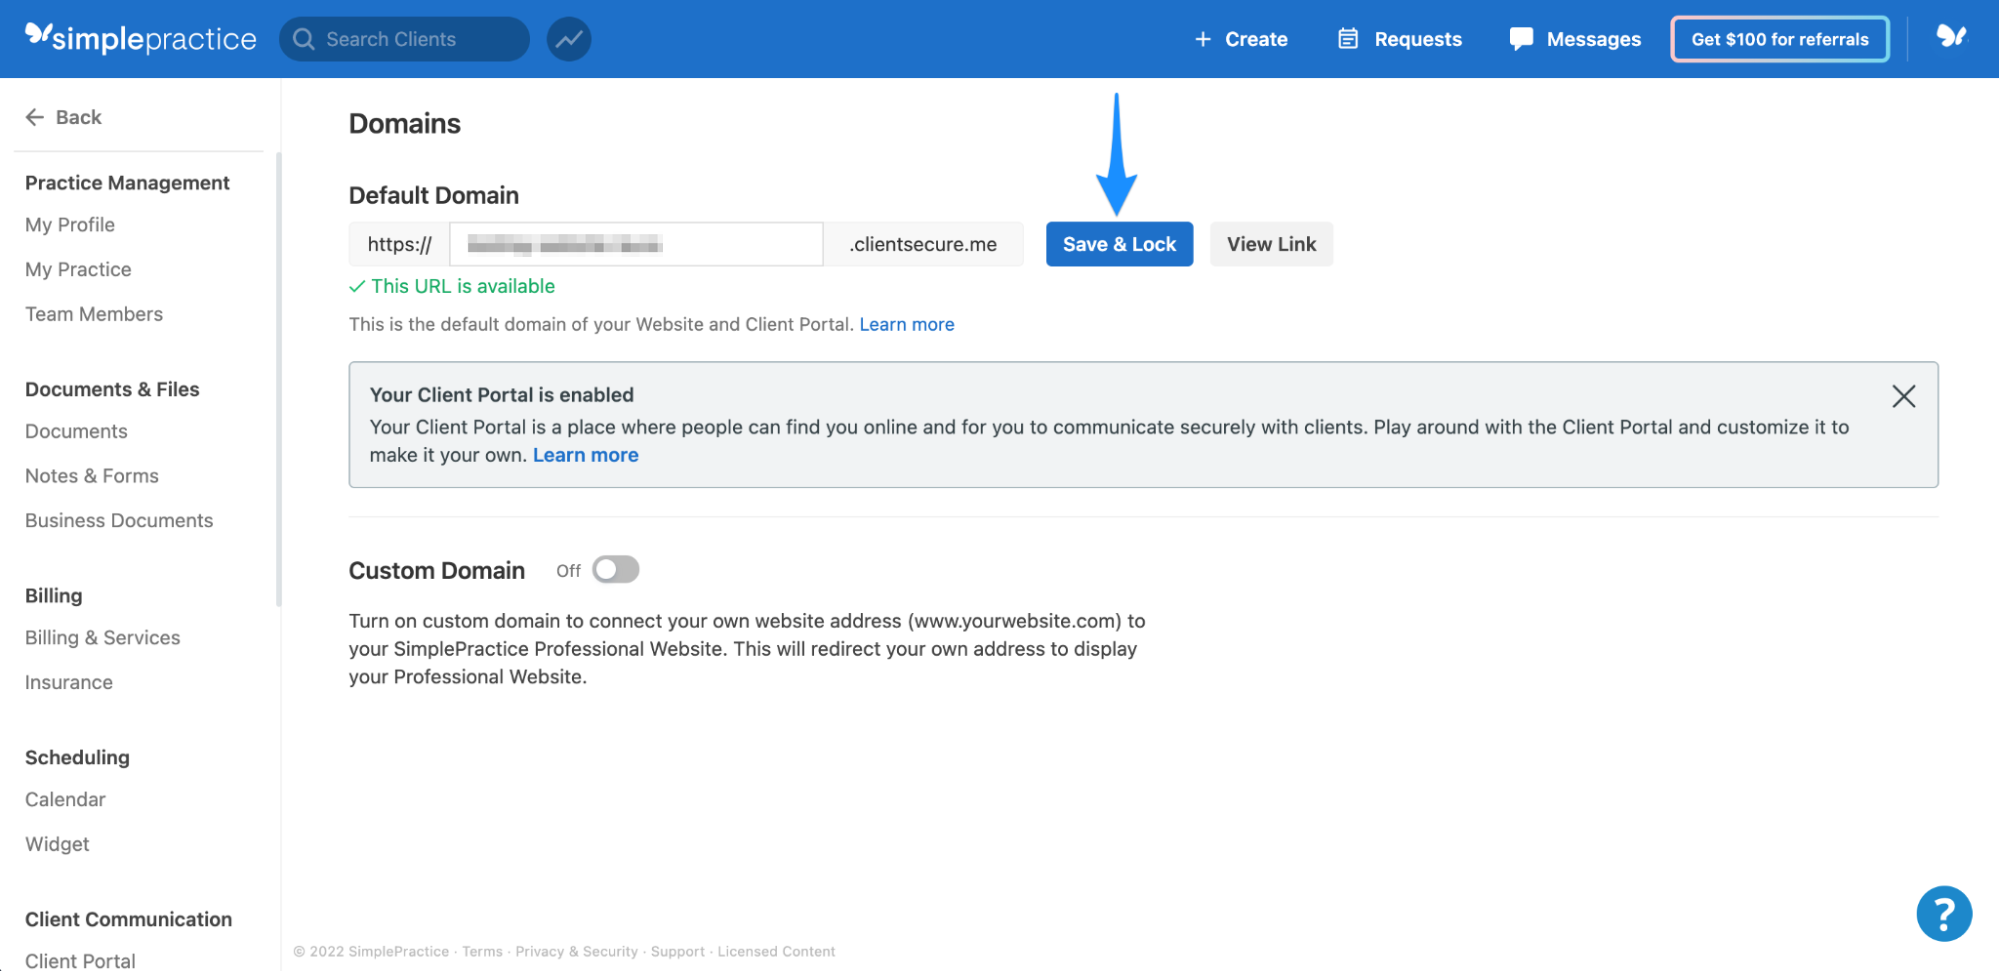
Task: Open the analytics chart icon
Action: pyautogui.click(x=569, y=39)
